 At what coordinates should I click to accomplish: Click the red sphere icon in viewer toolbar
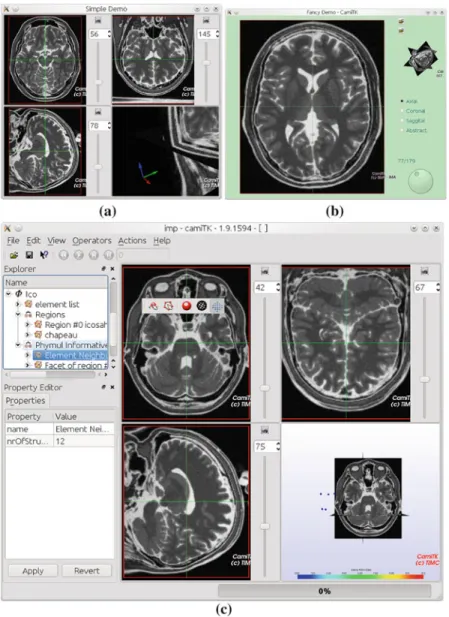click(186, 306)
